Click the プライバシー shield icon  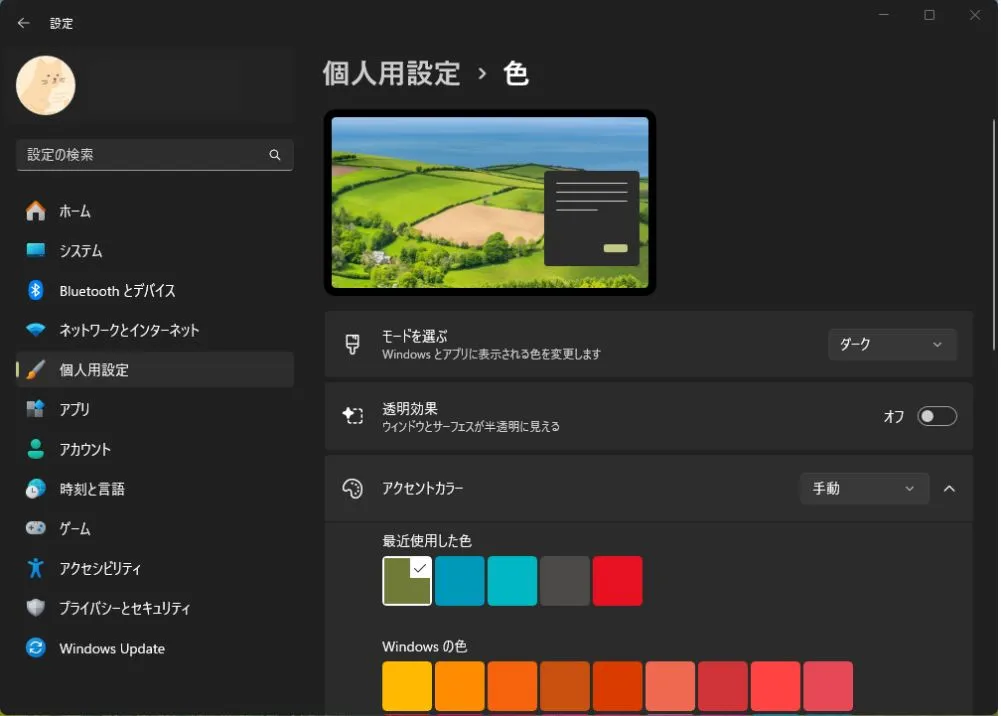click(x=36, y=608)
